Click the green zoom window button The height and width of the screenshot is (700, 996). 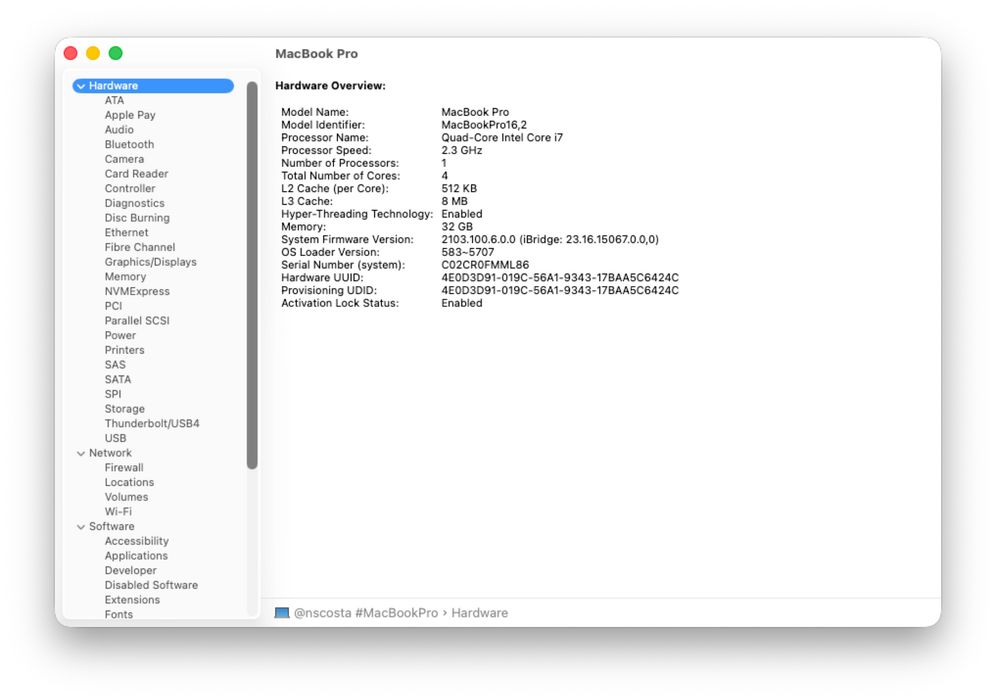click(x=116, y=53)
